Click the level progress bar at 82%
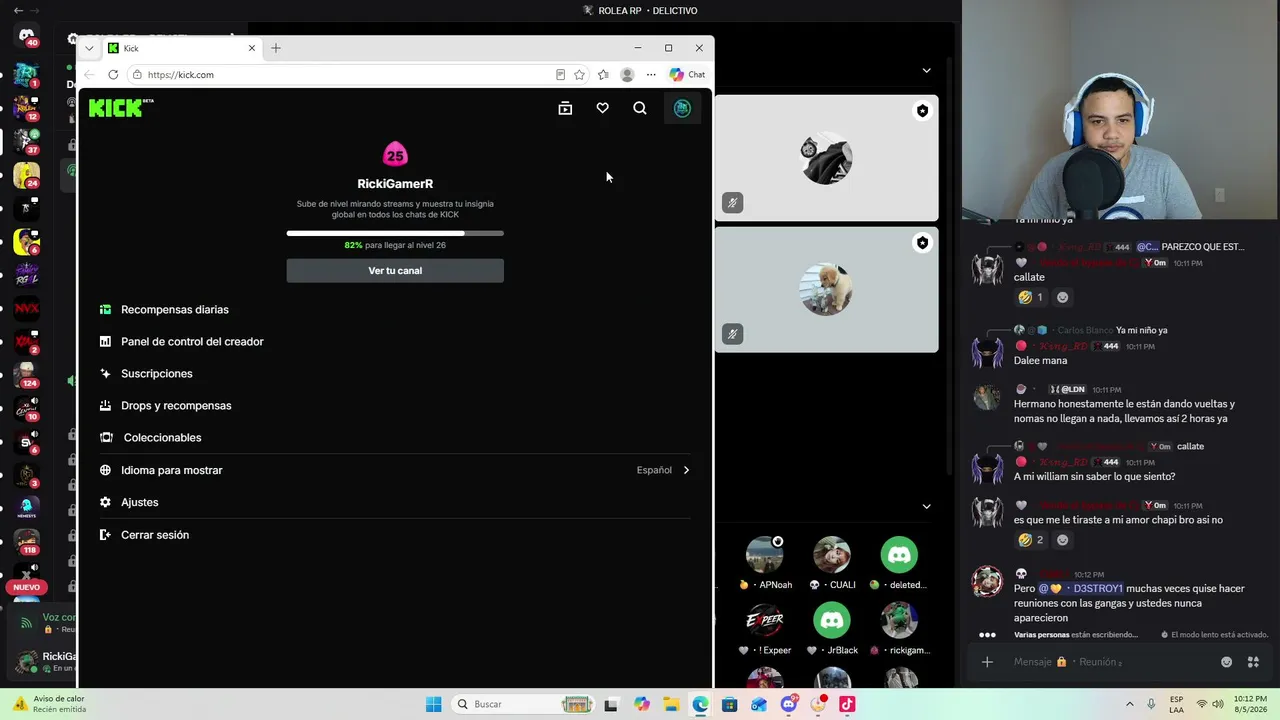 (x=395, y=233)
